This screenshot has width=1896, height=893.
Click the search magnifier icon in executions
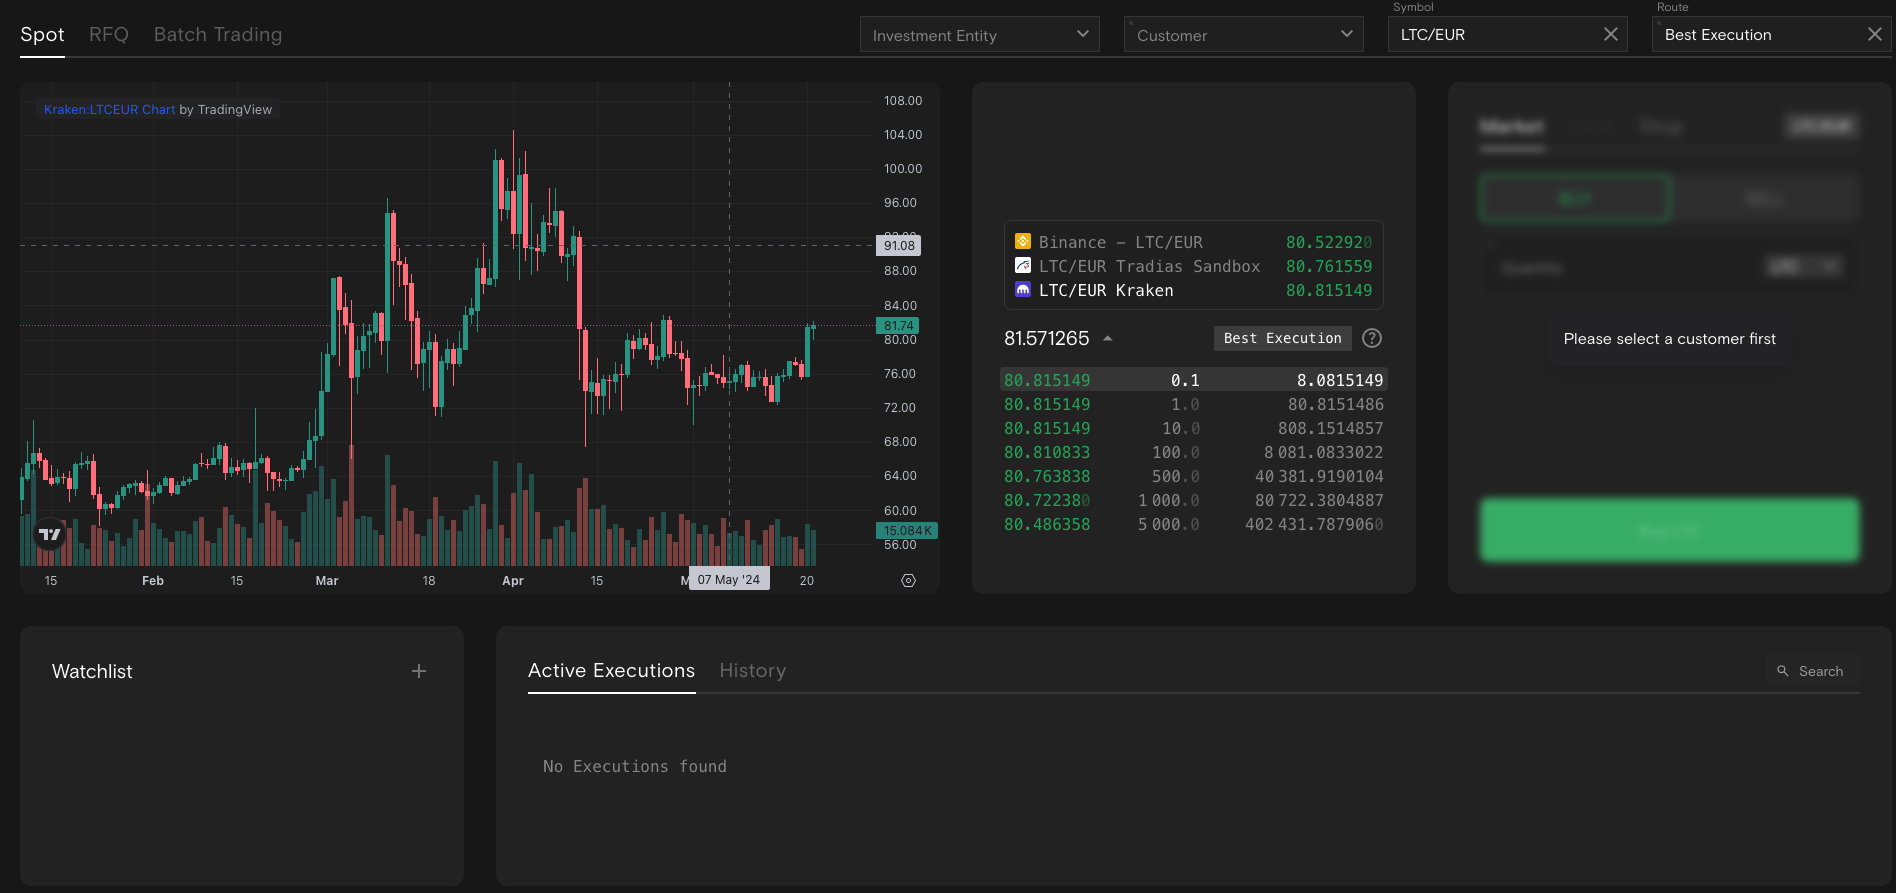tap(1782, 671)
